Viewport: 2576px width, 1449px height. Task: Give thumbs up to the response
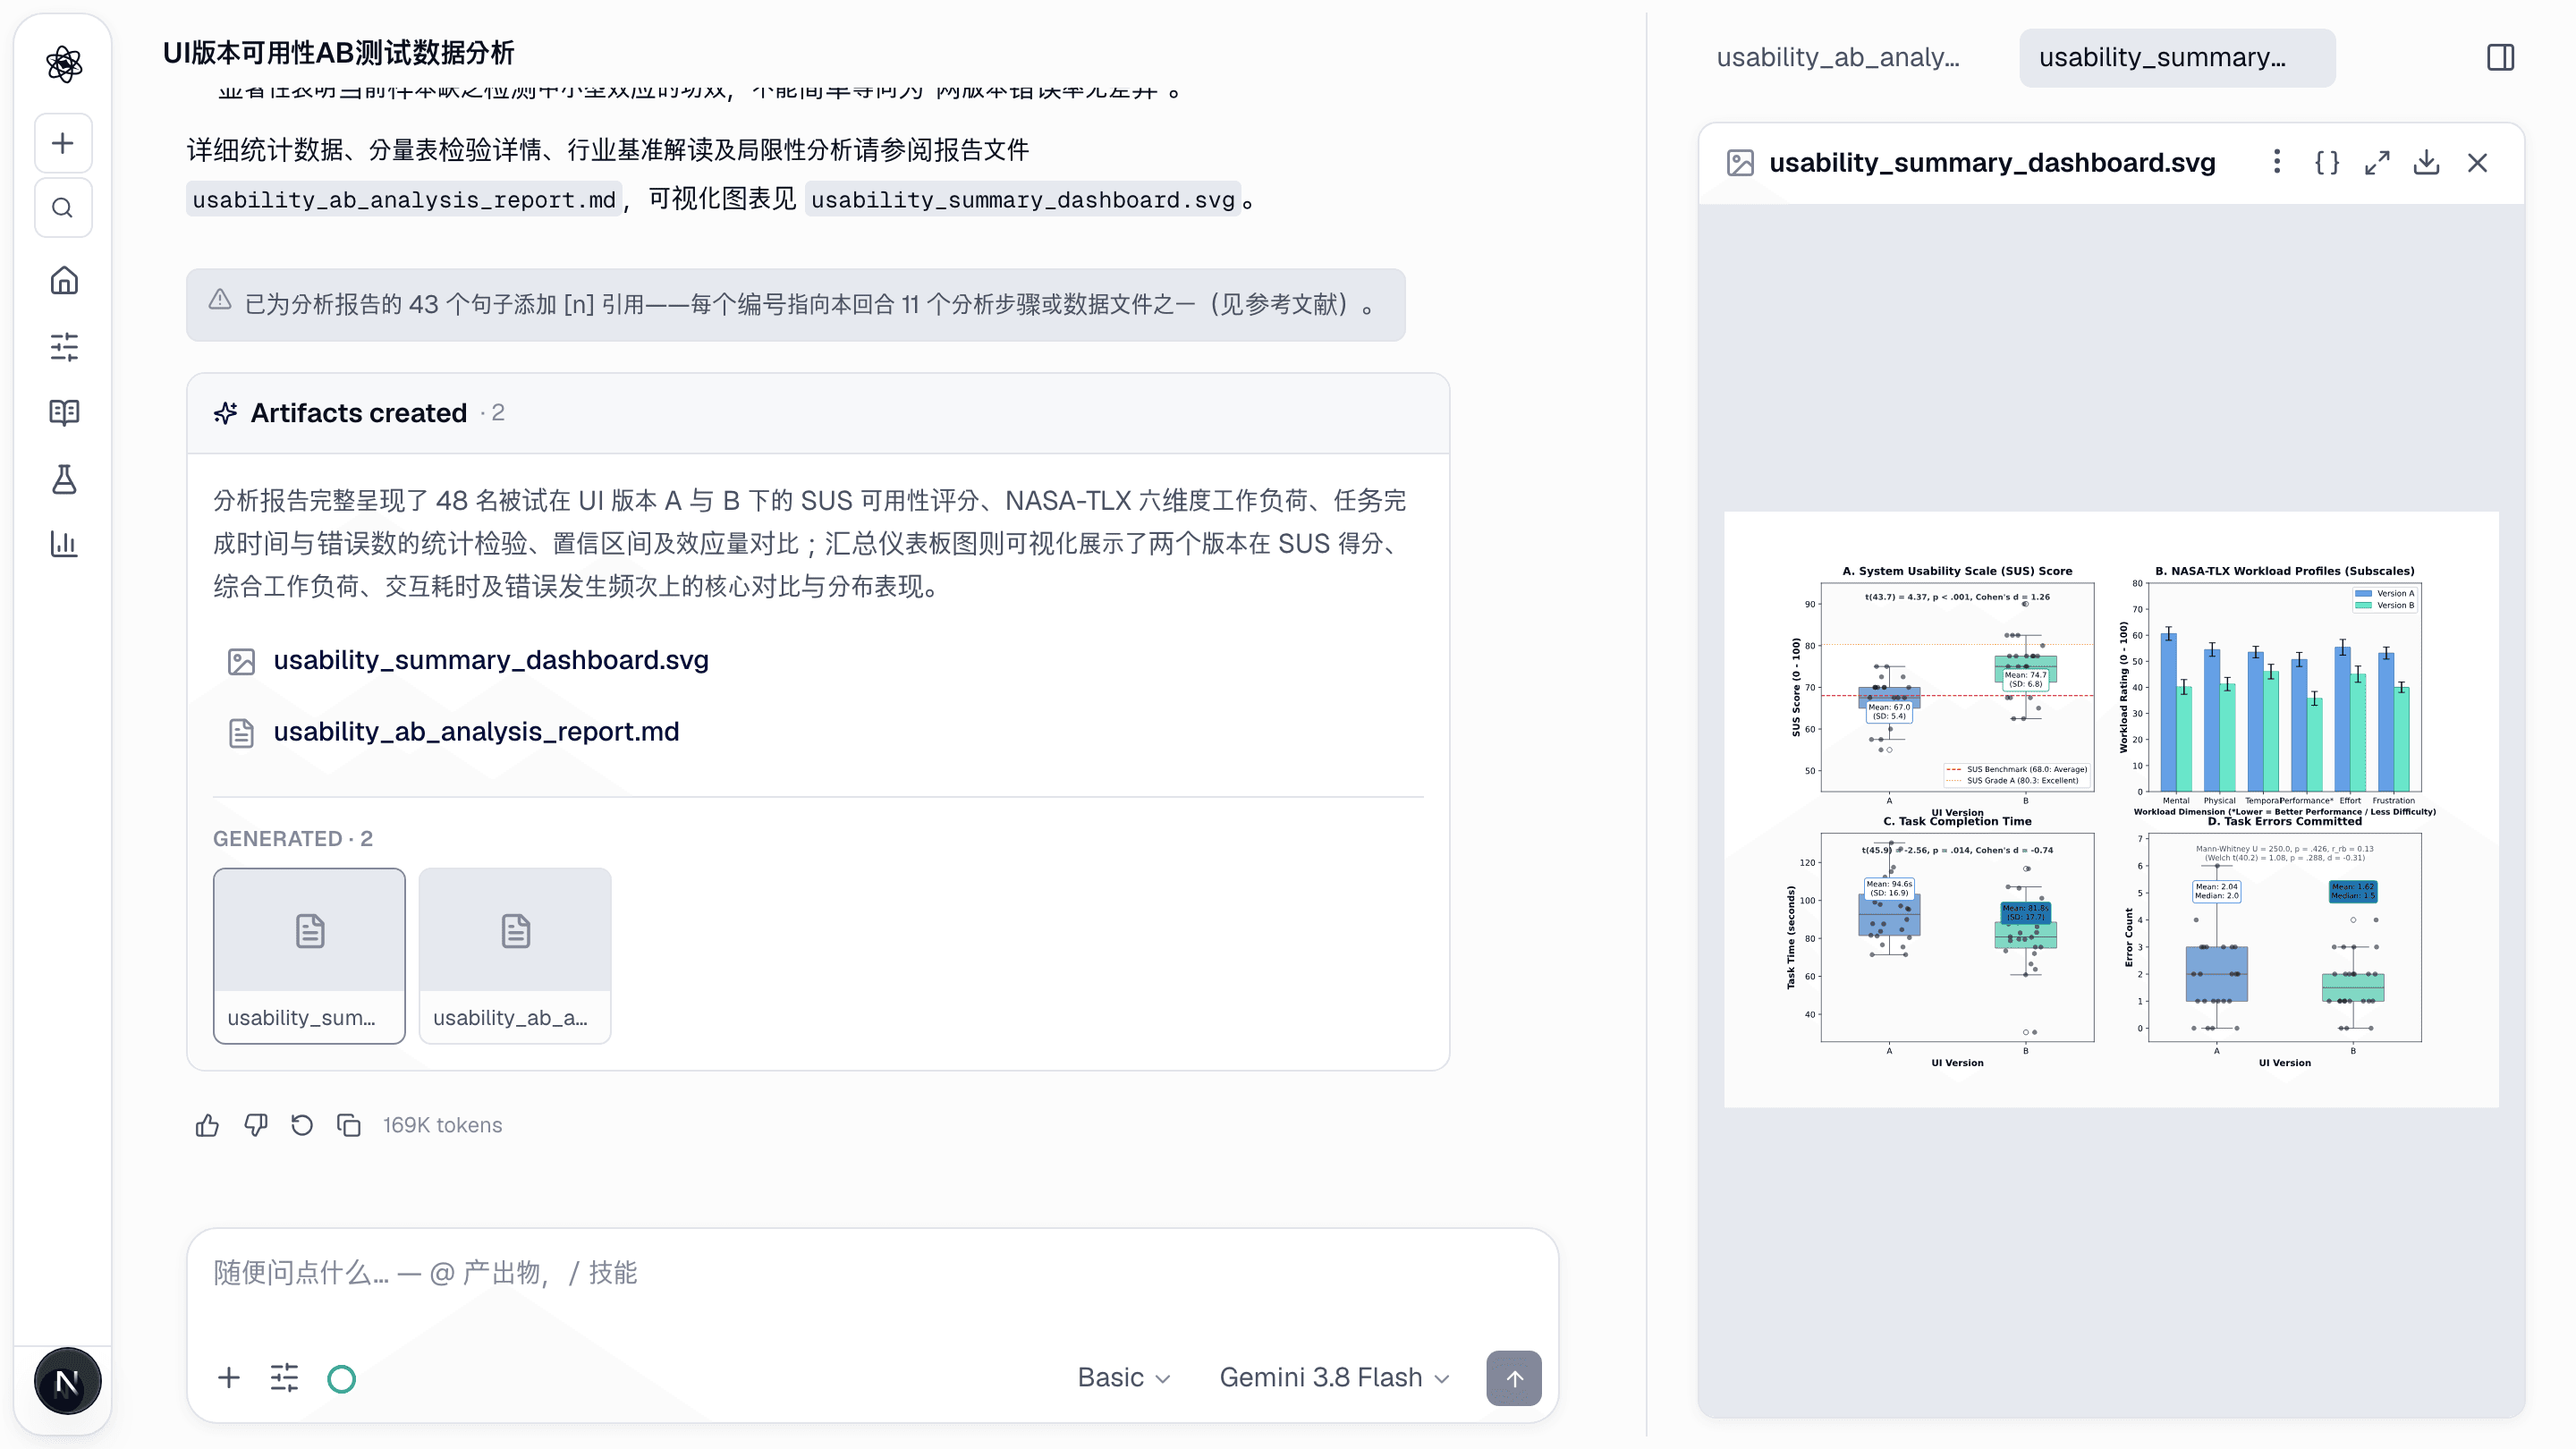(x=207, y=1125)
